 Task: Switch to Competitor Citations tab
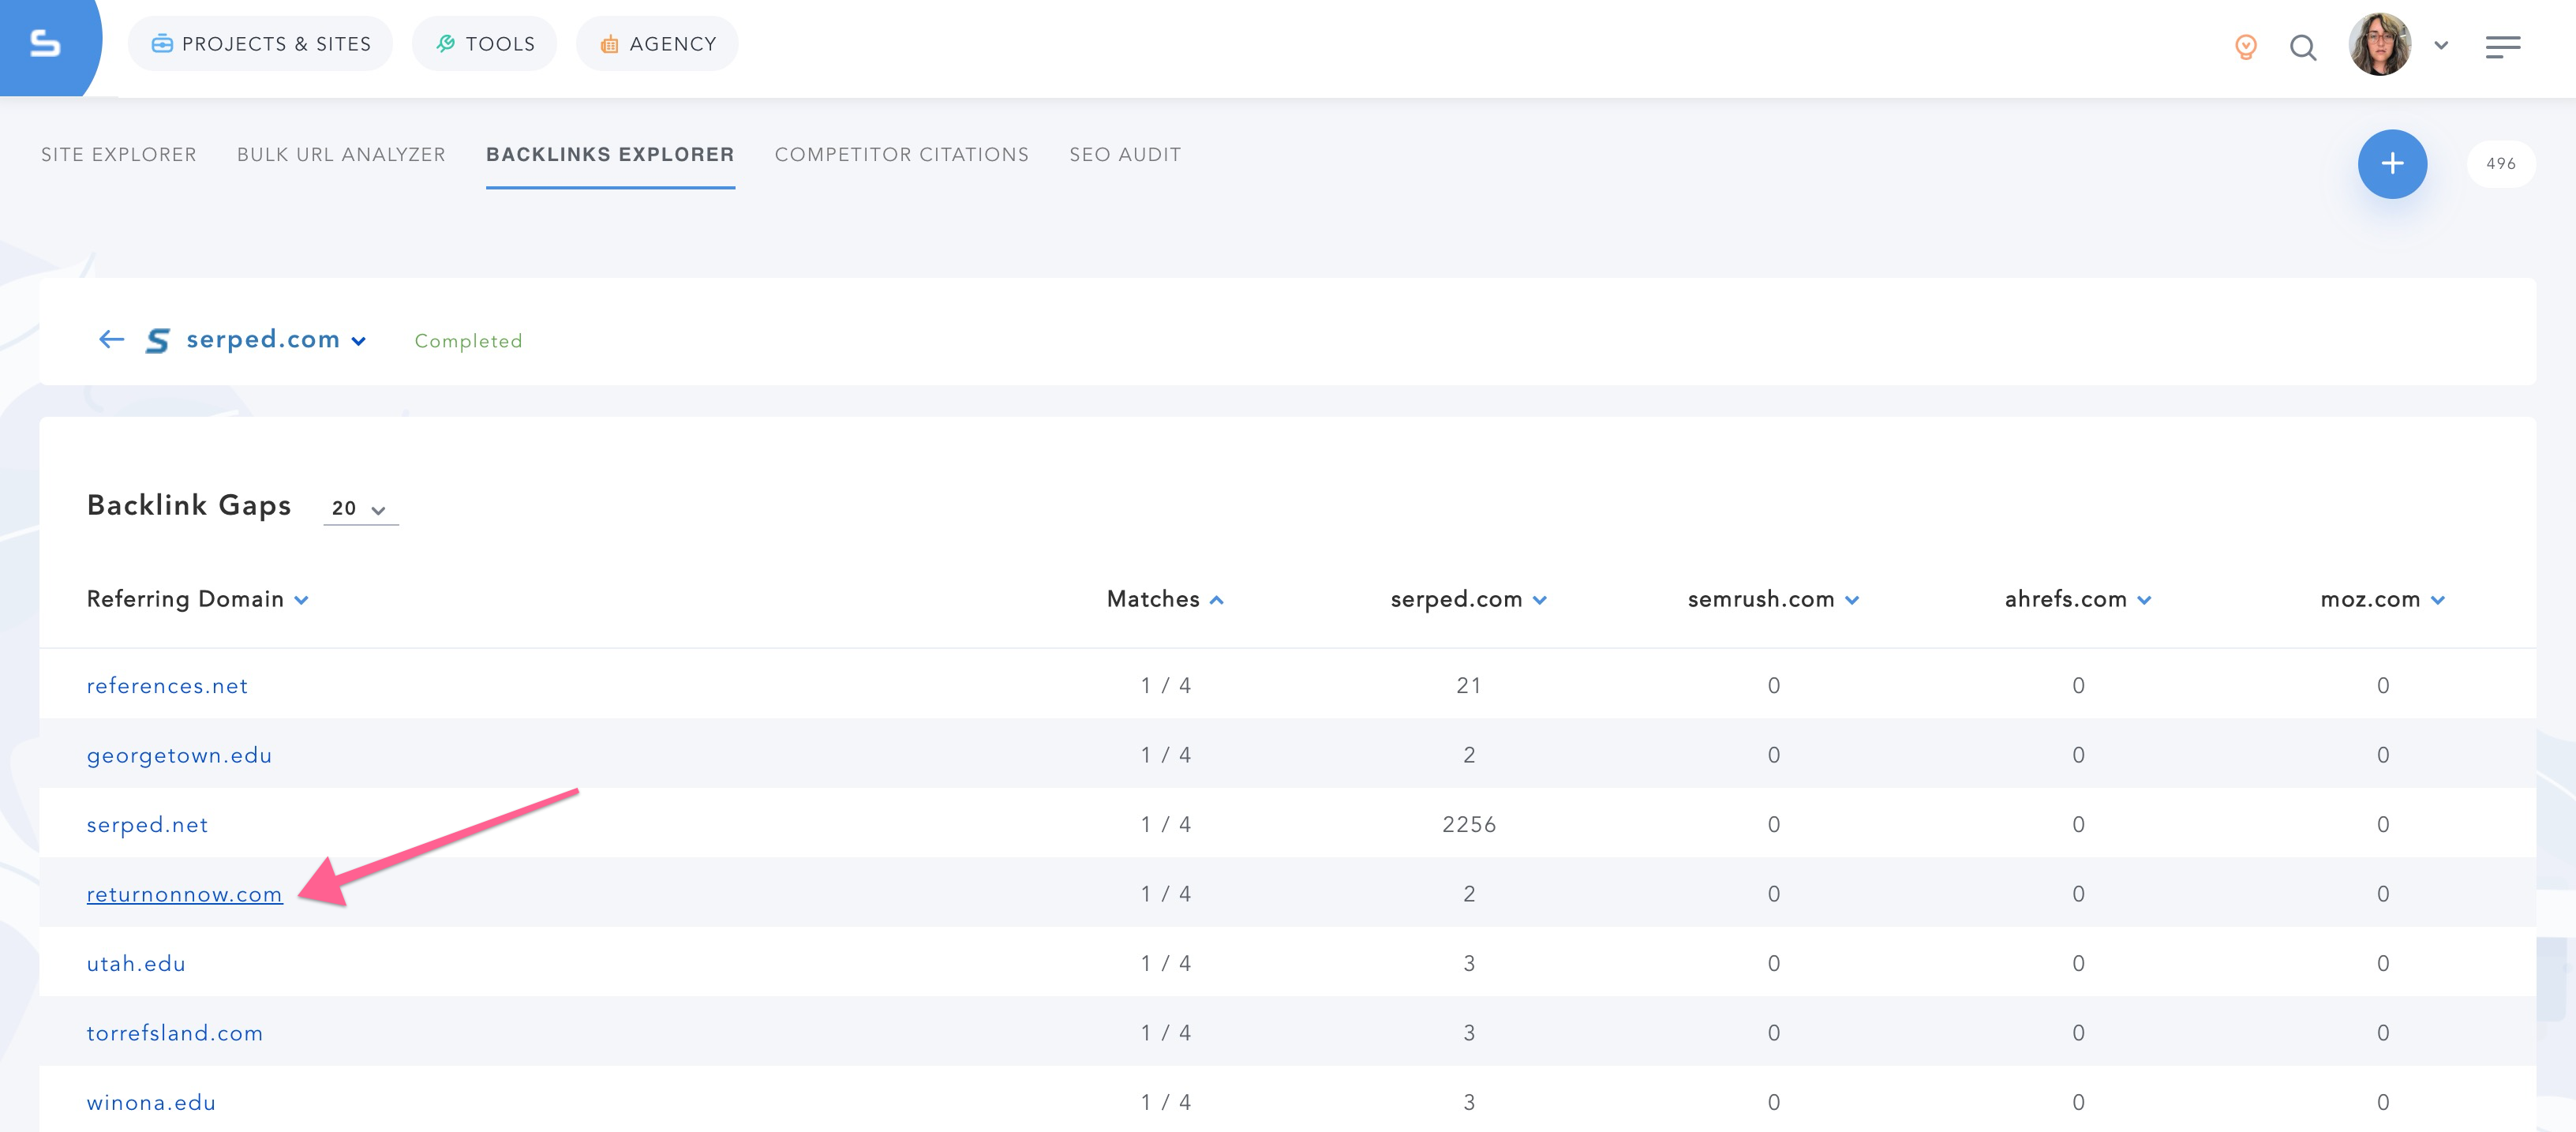[x=901, y=155]
